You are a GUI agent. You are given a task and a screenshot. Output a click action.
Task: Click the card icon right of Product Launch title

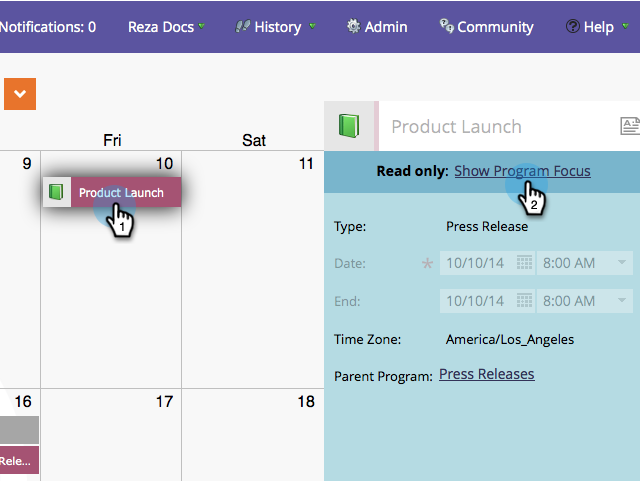click(x=630, y=126)
